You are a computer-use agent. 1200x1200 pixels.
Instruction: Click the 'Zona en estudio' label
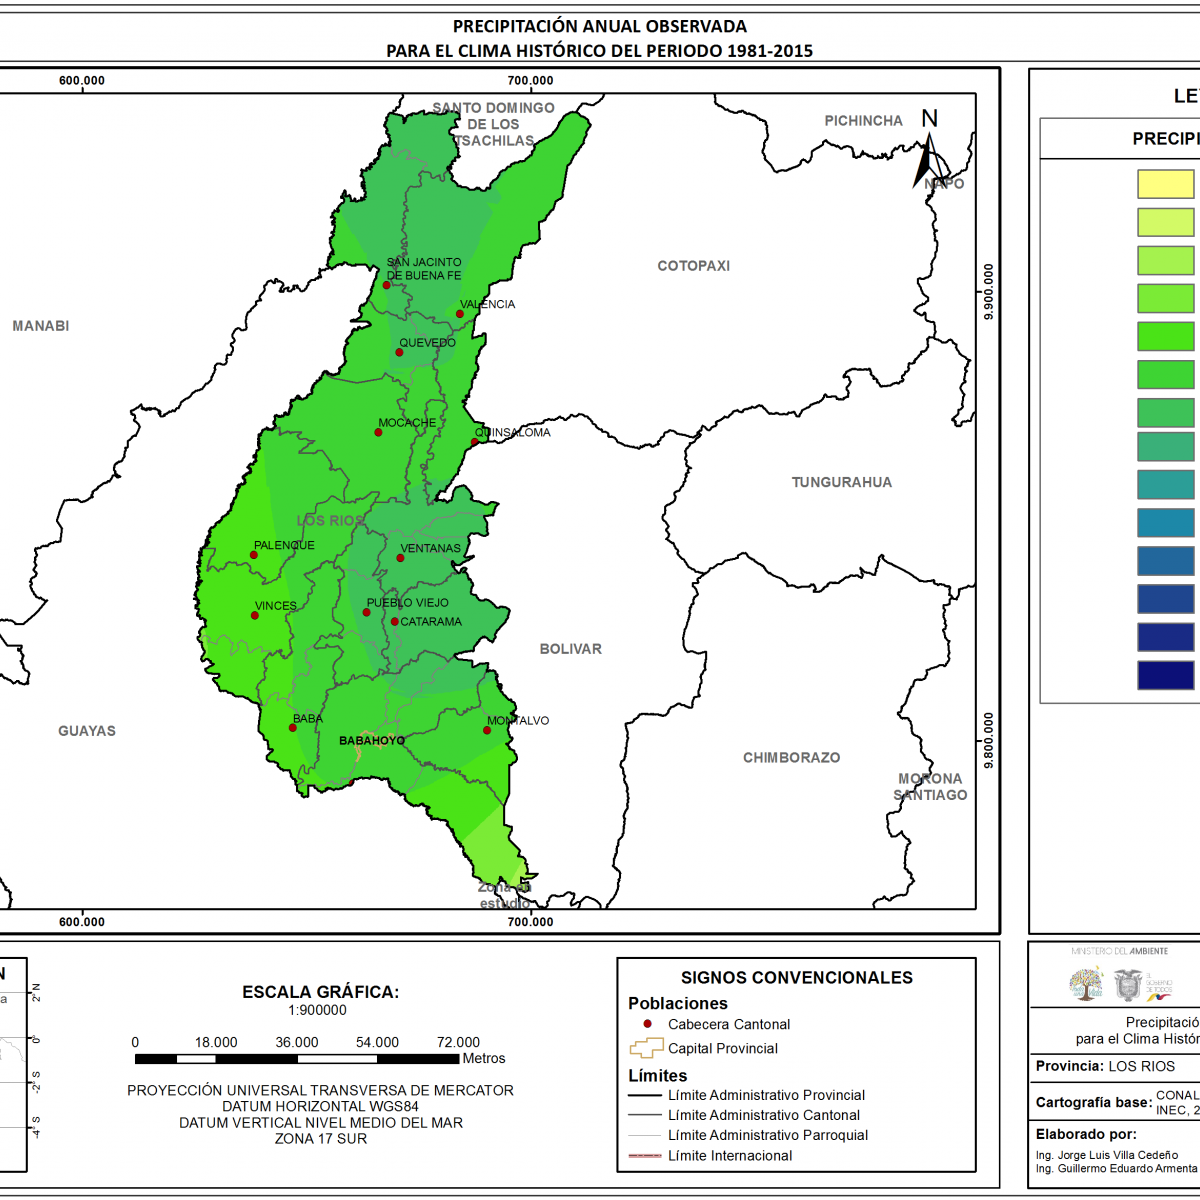(x=505, y=895)
